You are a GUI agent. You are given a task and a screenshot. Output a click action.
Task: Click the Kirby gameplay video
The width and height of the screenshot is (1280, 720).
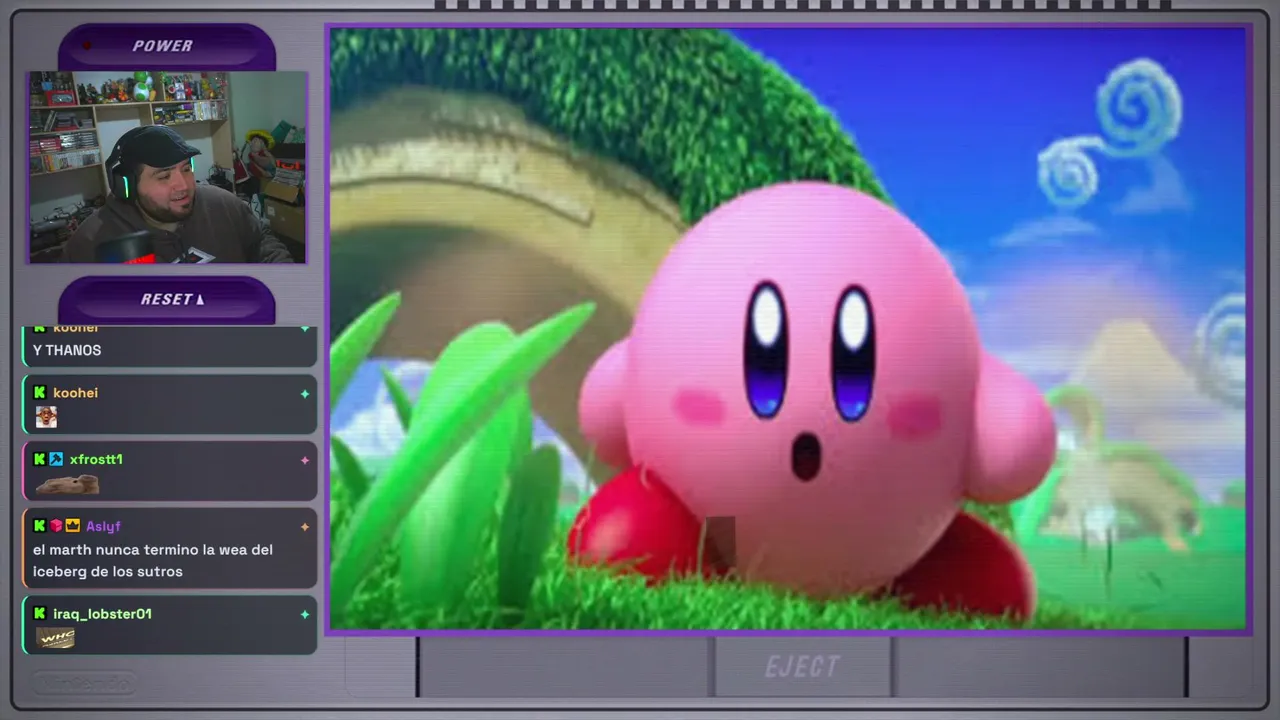[789, 329]
